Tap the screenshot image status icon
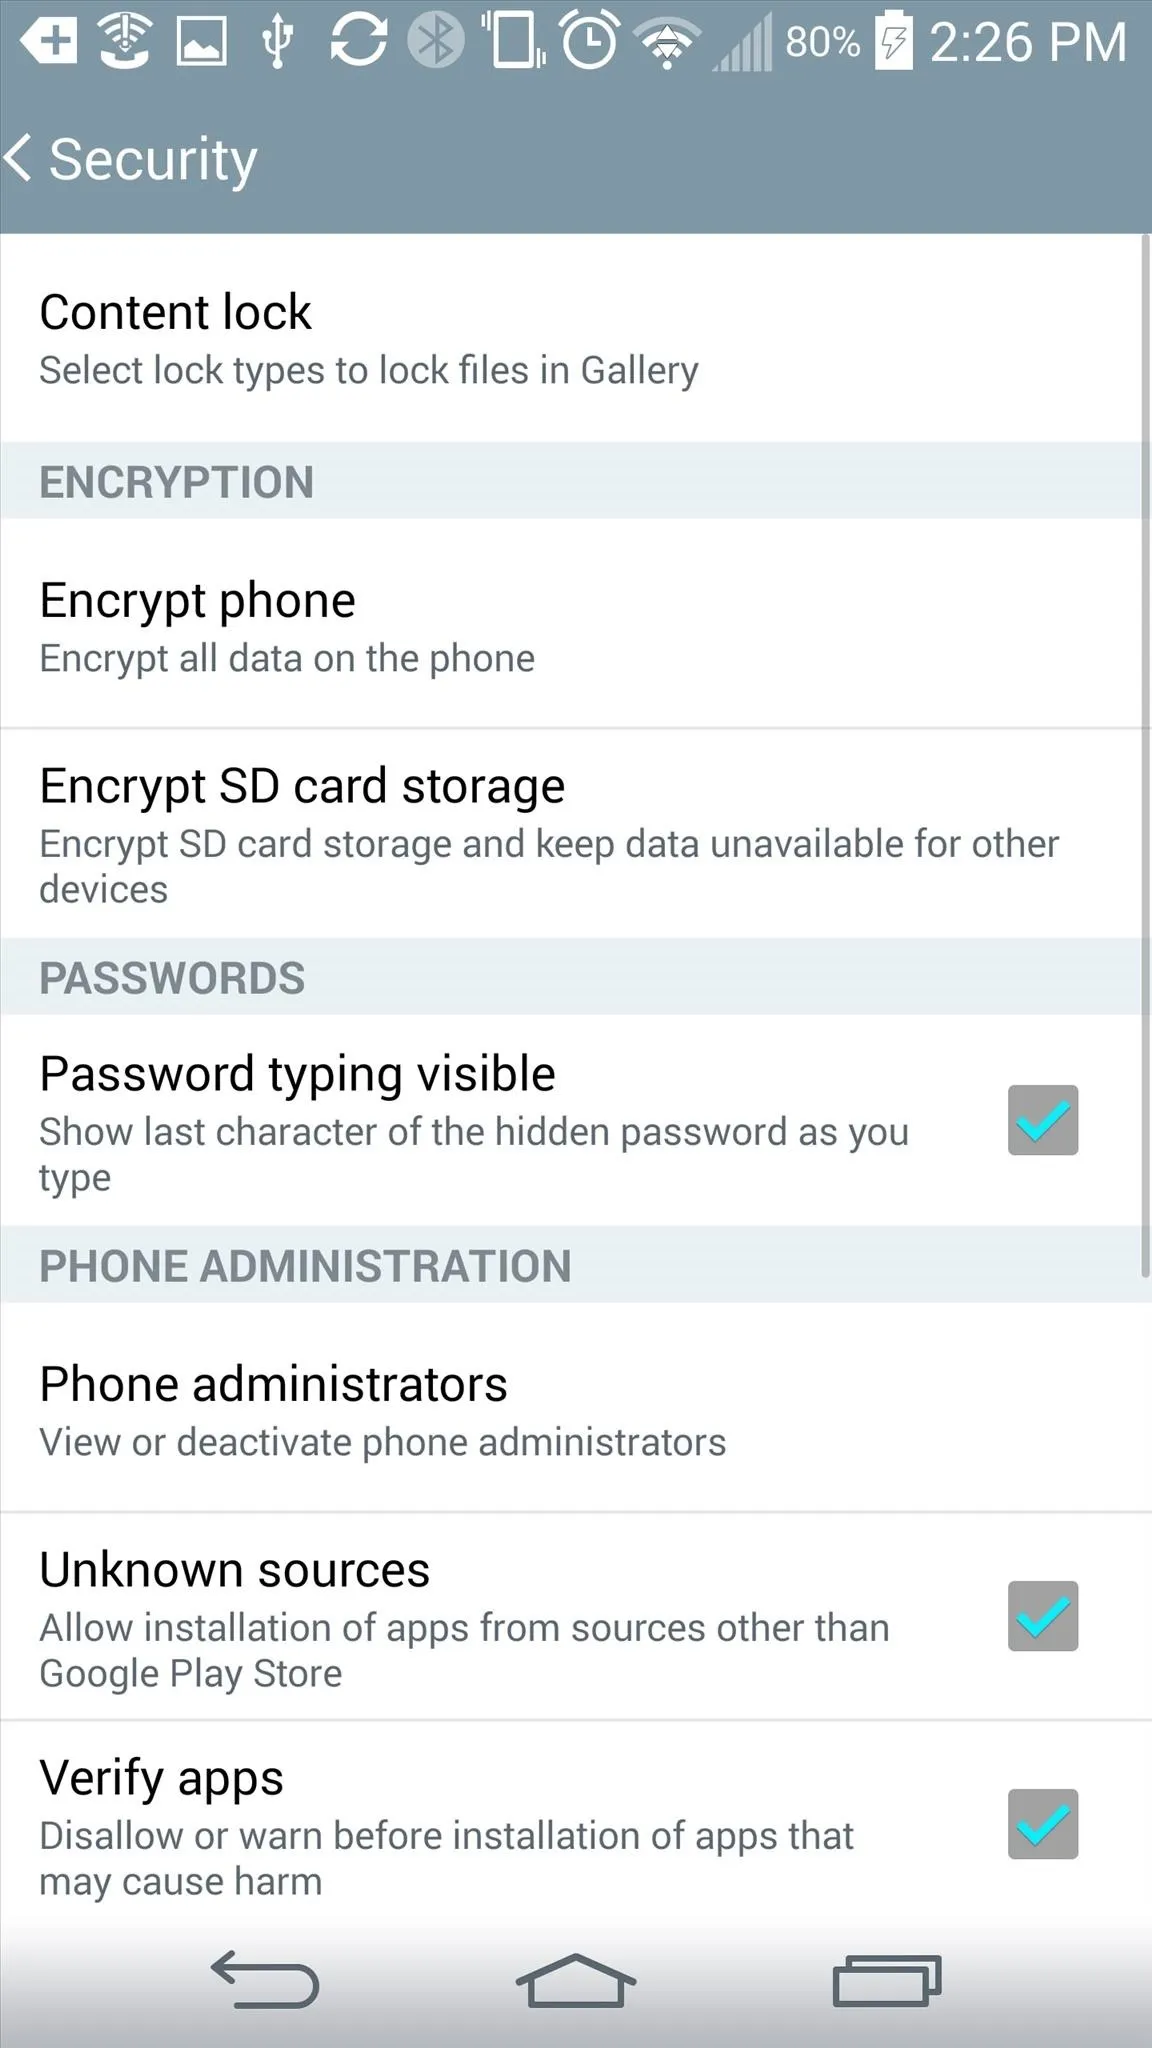Viewport: 1152px width, 2048px height. pyautogui.click(x=201, y=42)
